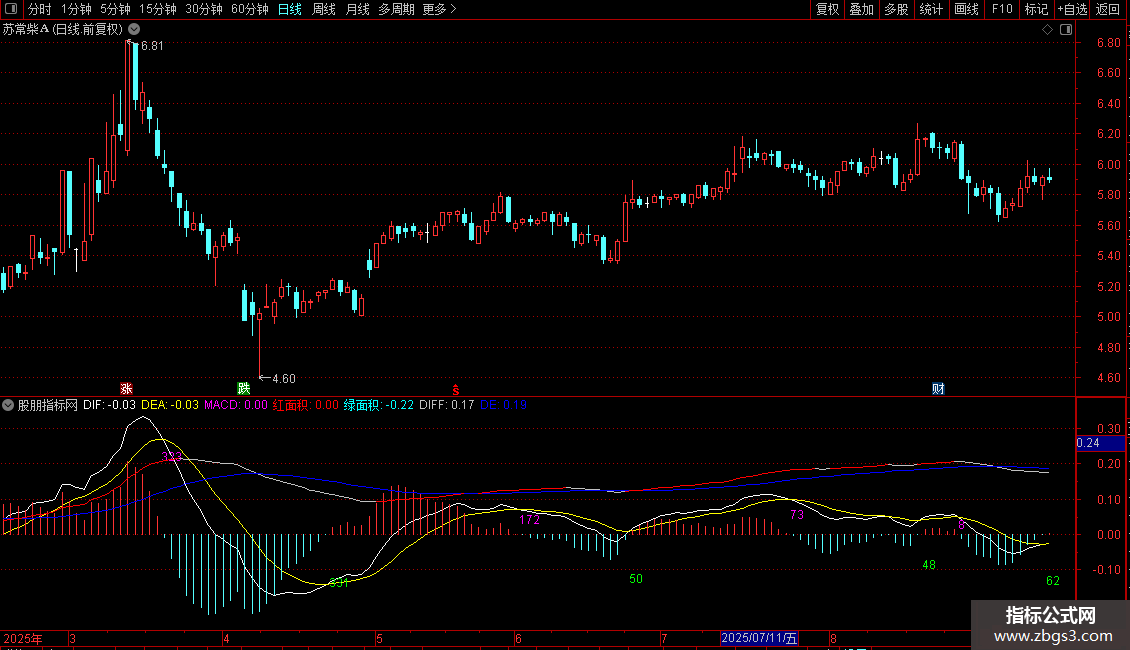Click the 统计 statistics button
This screenshot has width=1130, height=650.
[931, 9]
